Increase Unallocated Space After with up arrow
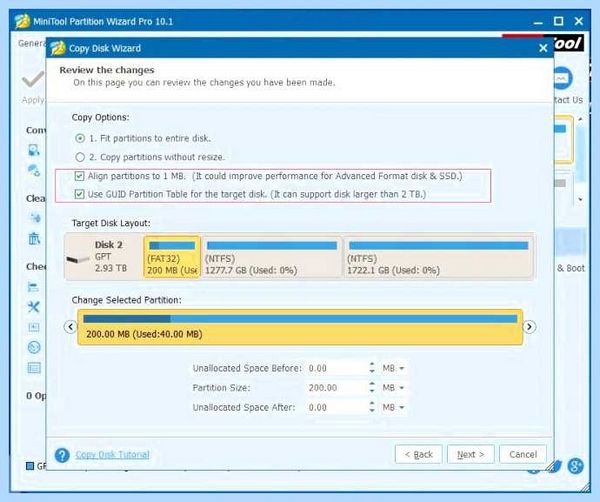This screenshot has height=502, width=600. [x=372, y=403]
